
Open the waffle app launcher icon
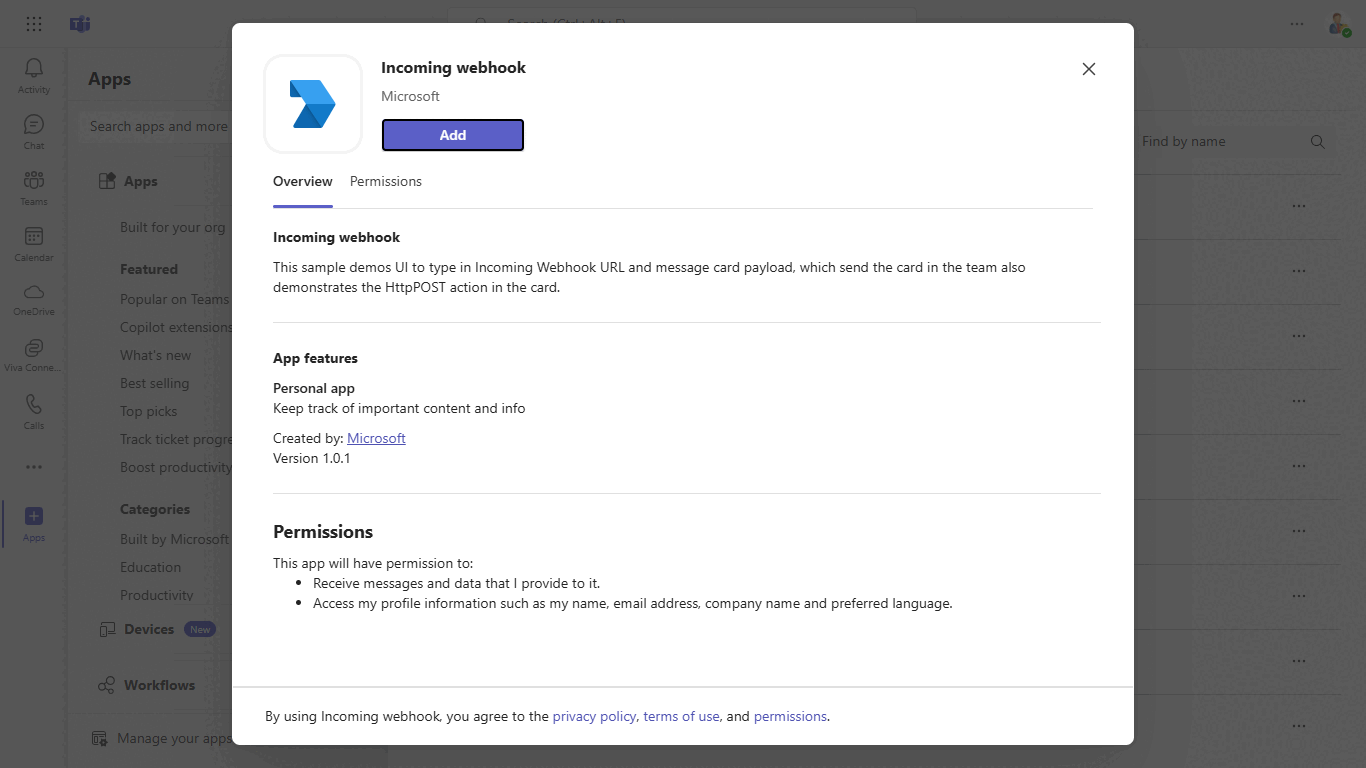pyautogui.click(x=33, y=23)
